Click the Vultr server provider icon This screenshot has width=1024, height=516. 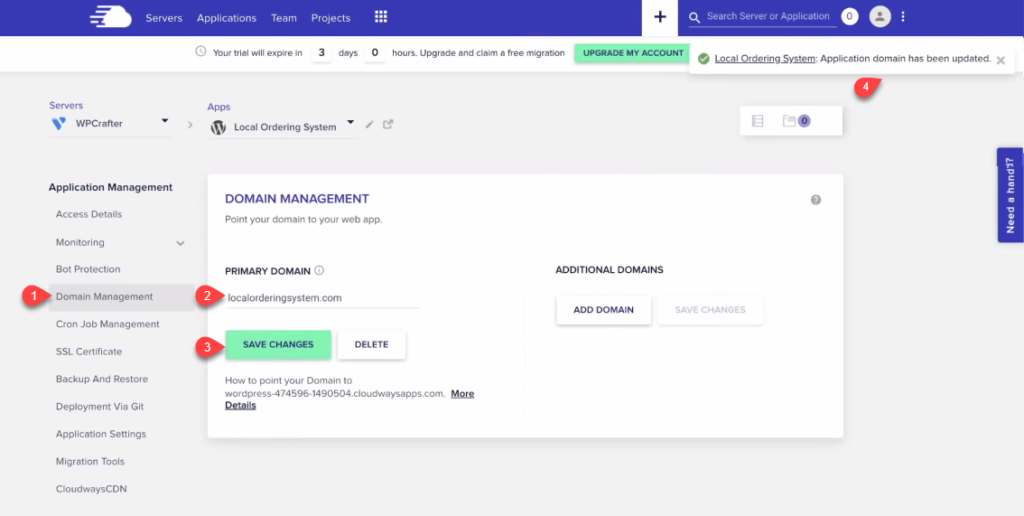(x=59, y=123)
